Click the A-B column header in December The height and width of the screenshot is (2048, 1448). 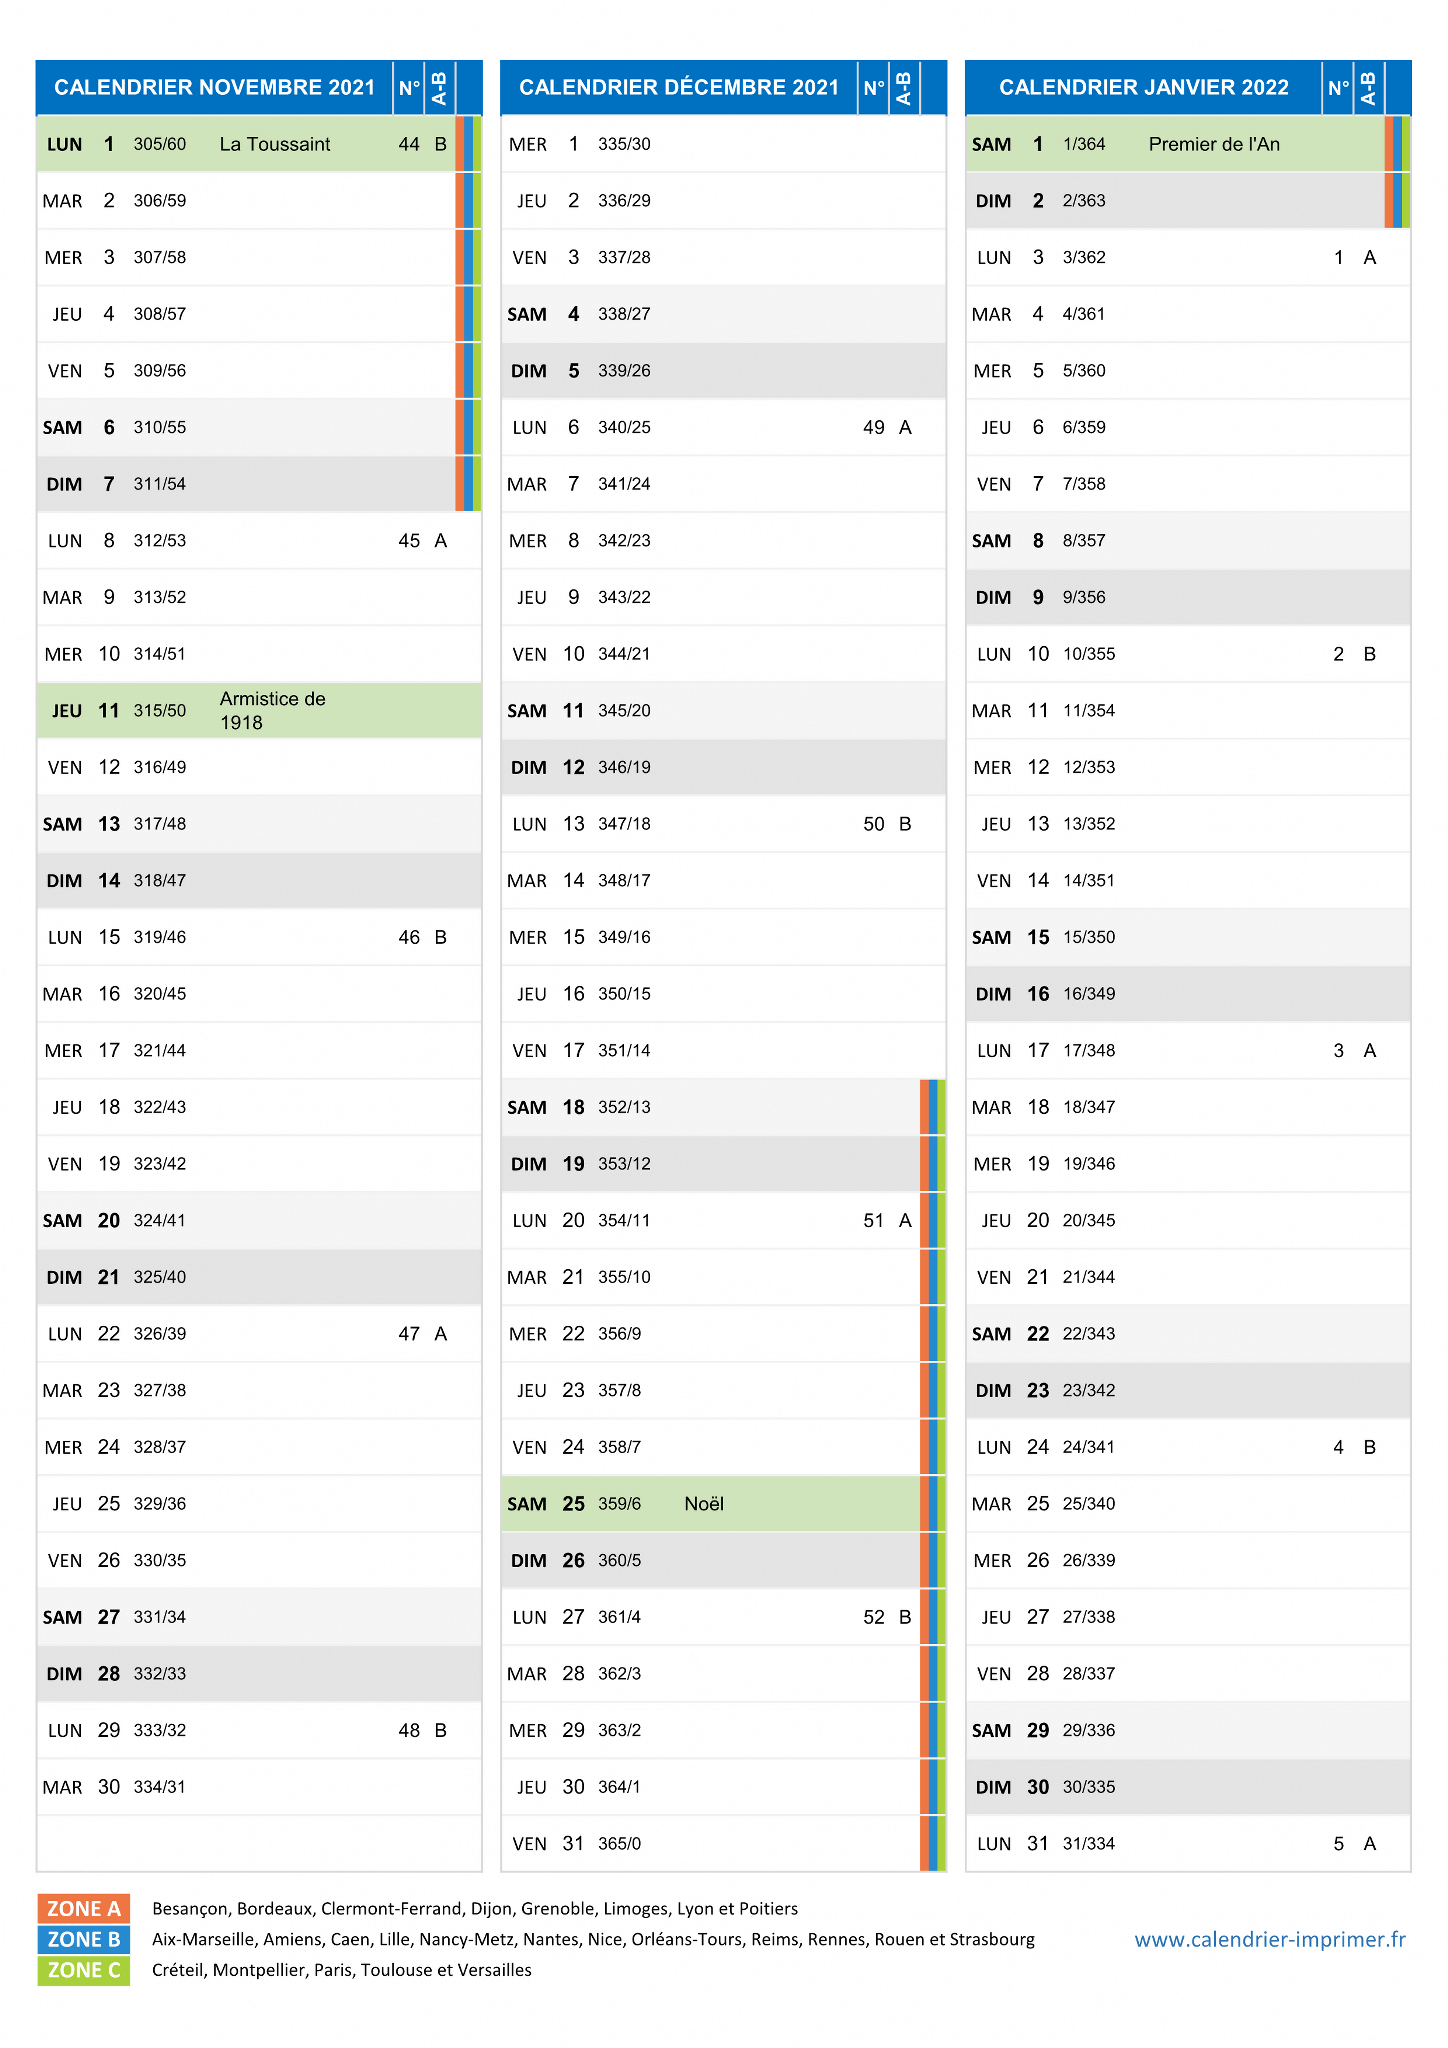coord(904,88)
